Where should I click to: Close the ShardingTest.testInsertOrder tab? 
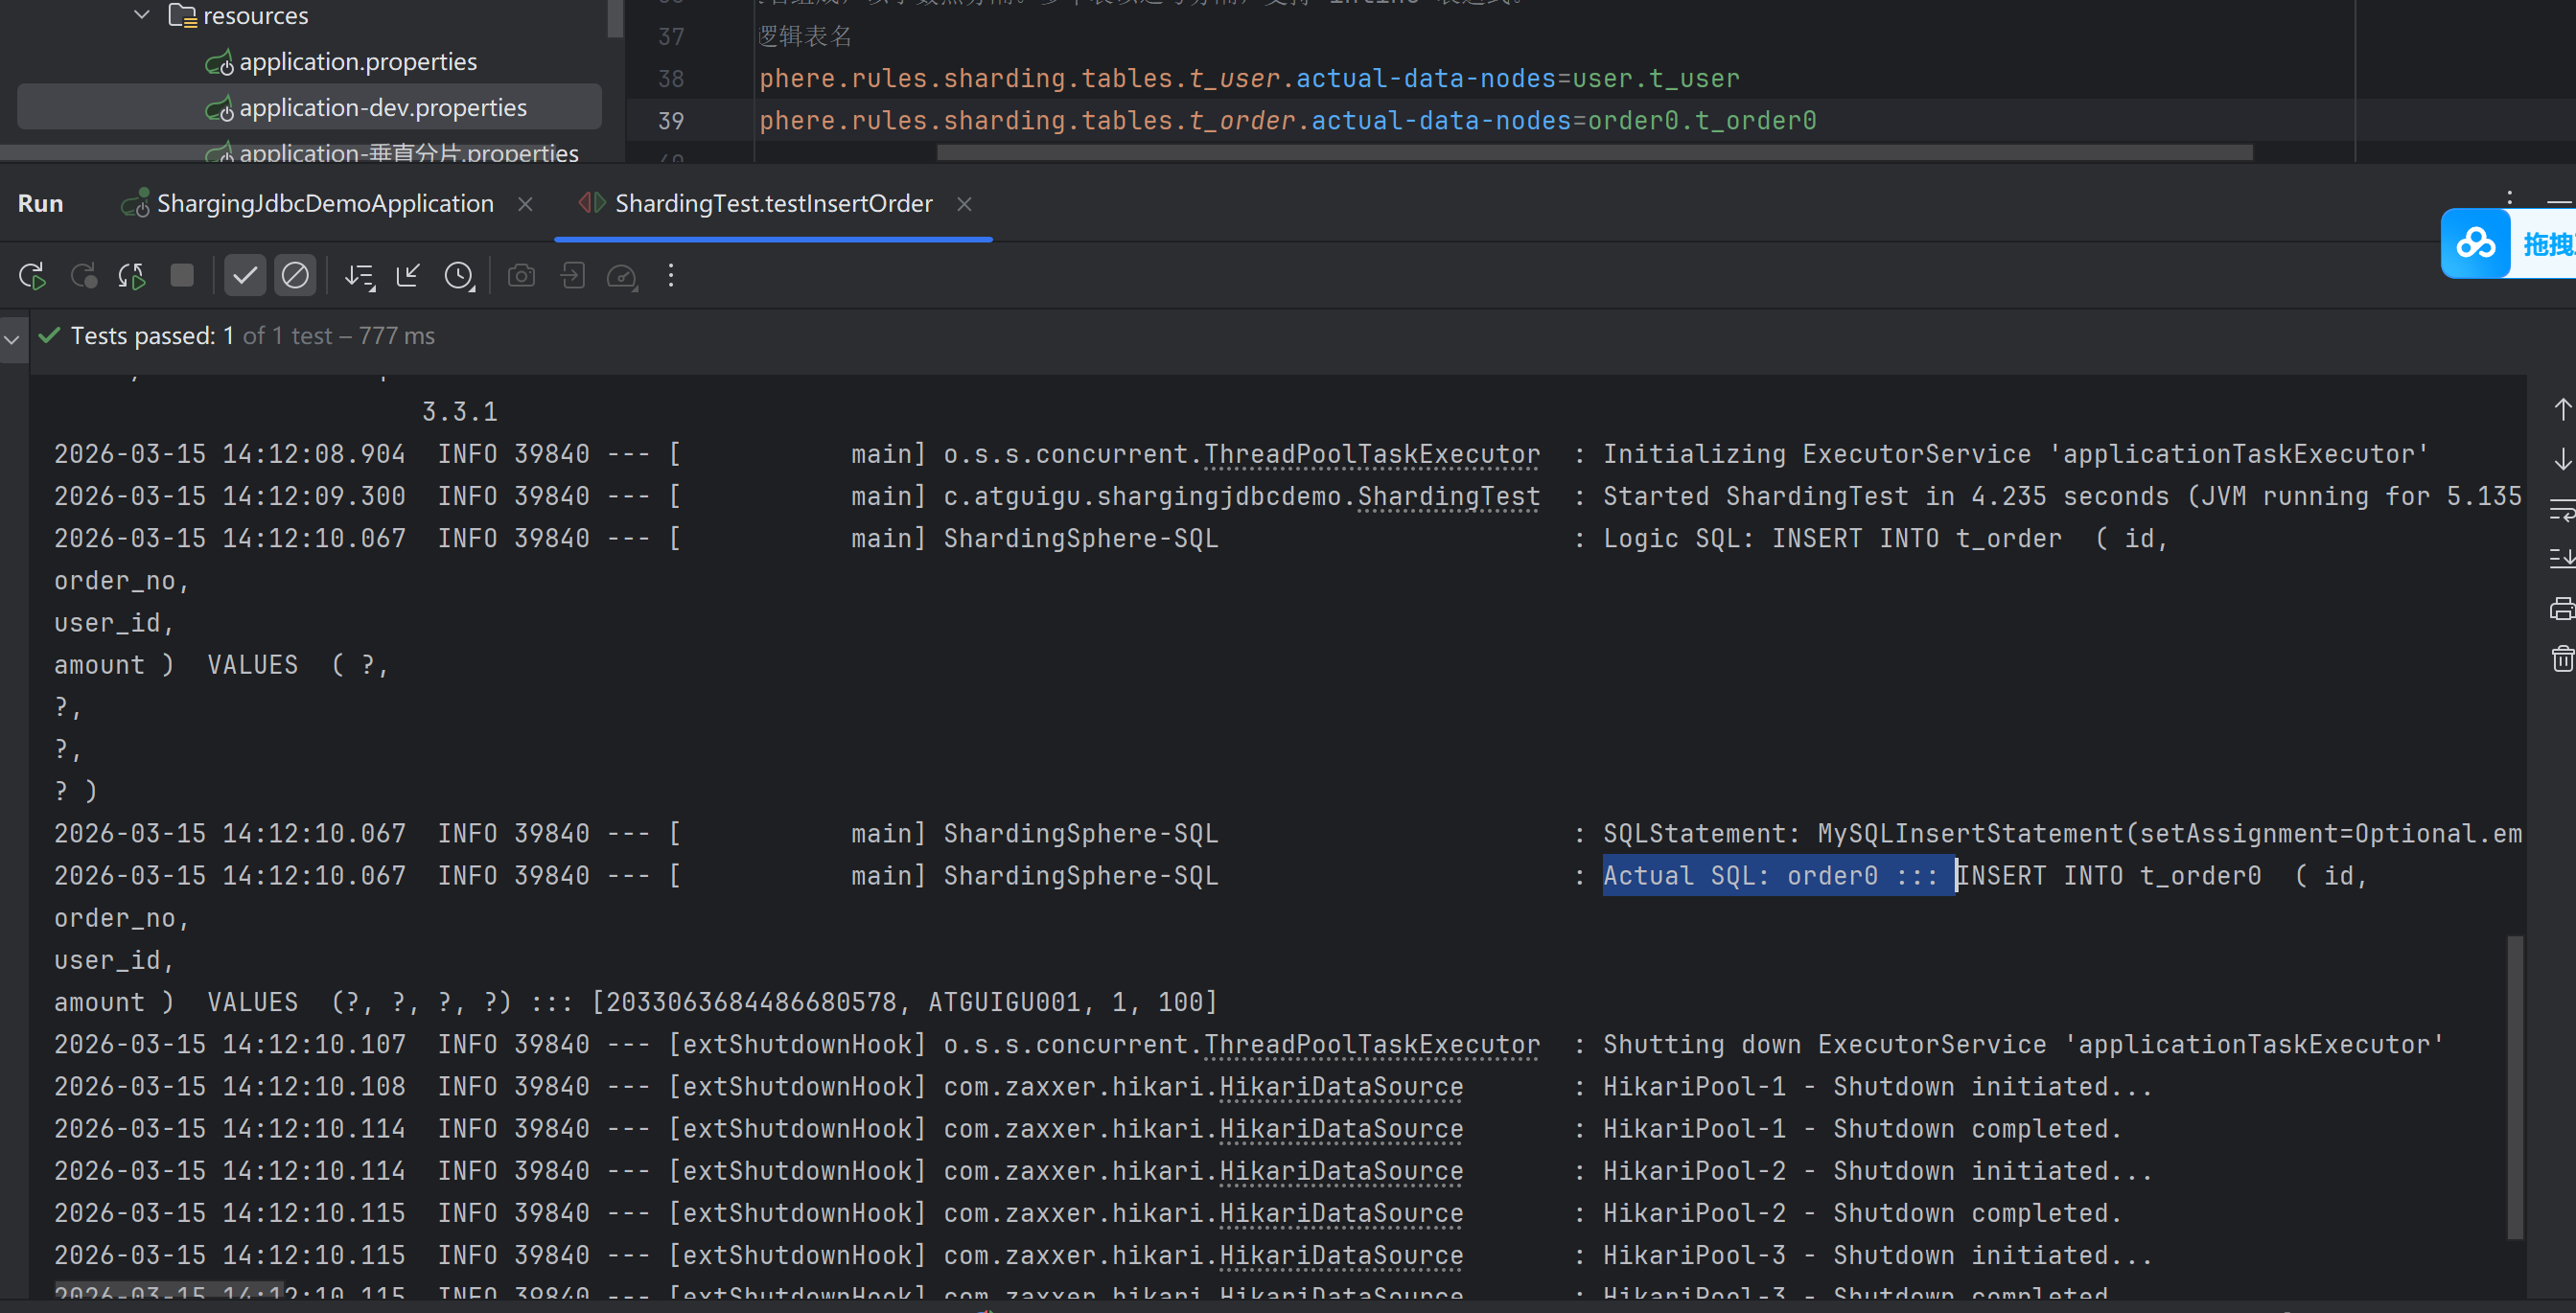click(x=964, y=204)
